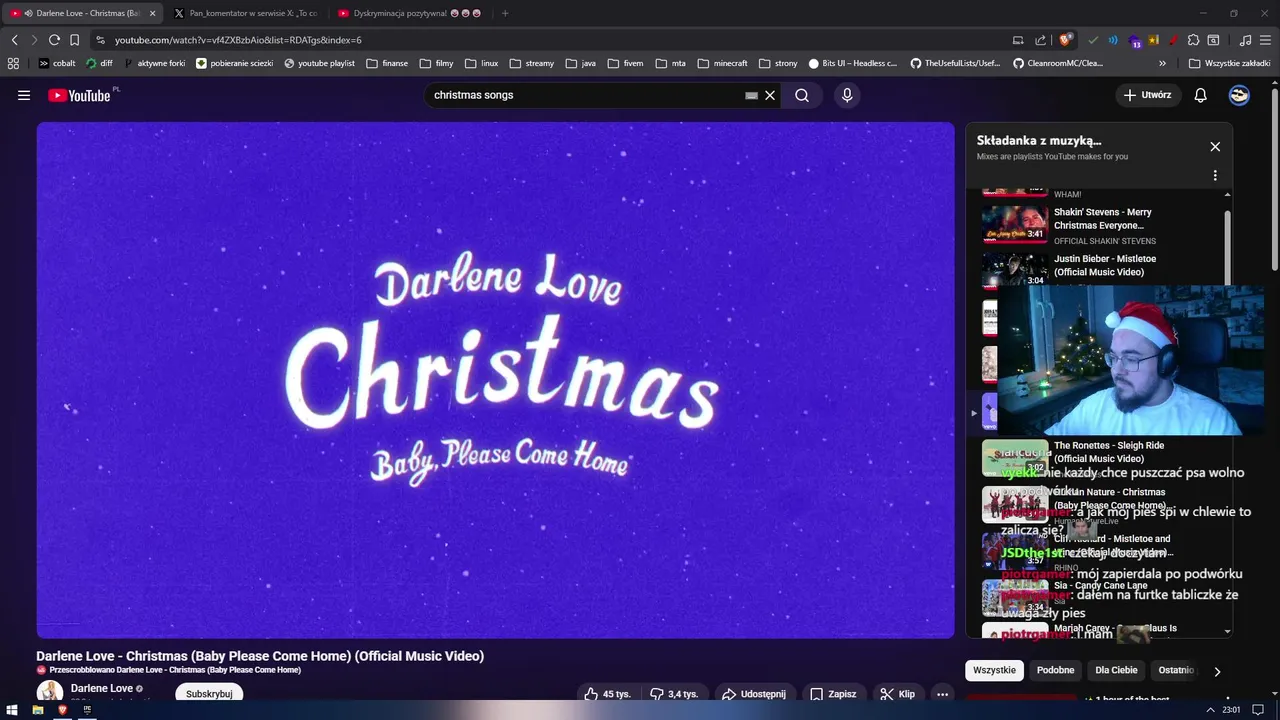Open the extensions puzzle-piece menu
Viewport: 1280px width, 720px height.
point(1193,40)
